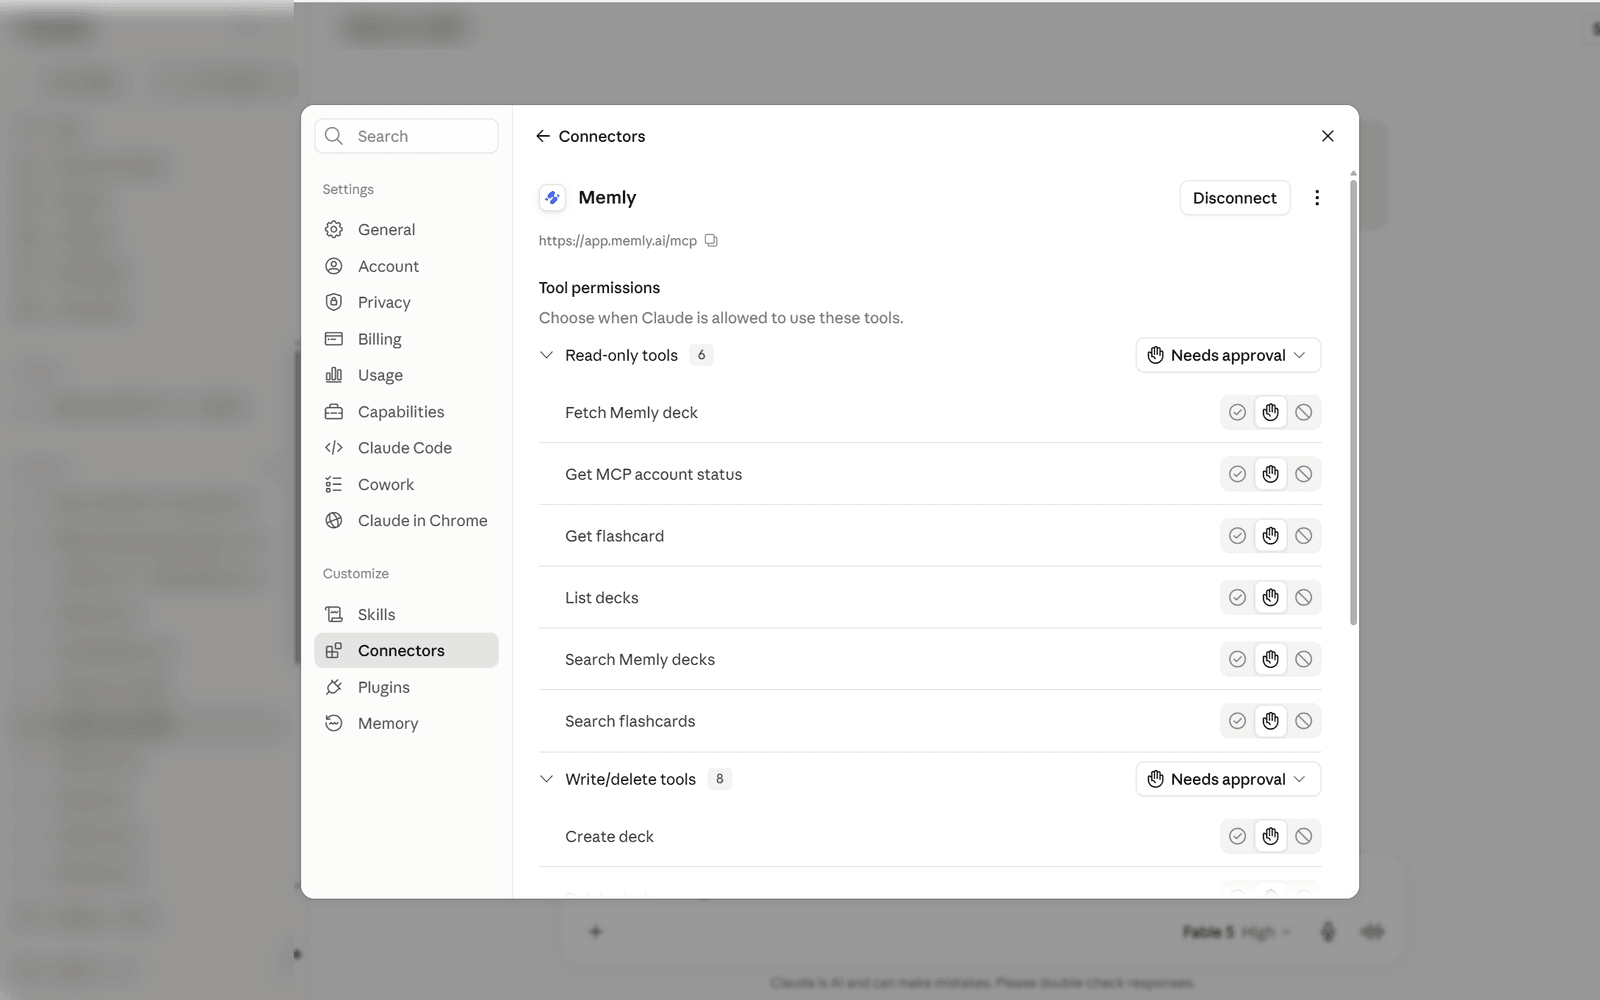
Task: Collapse the Read-only tools section
Action: pos(546,355)
